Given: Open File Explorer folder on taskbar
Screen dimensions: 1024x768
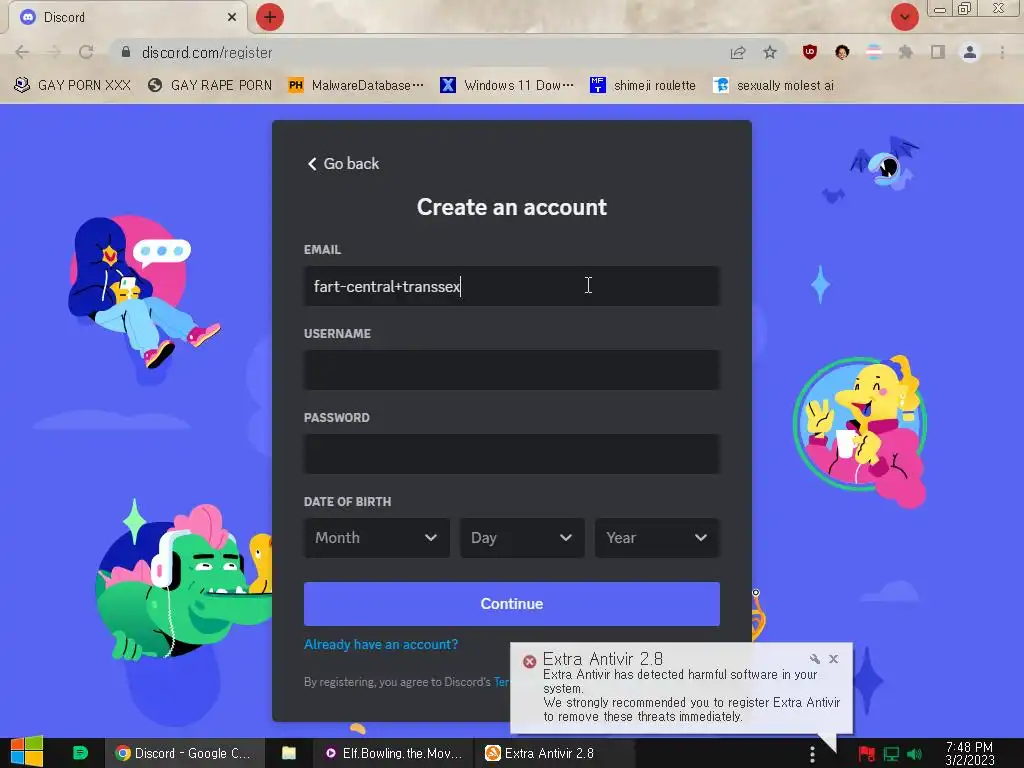Looking at the screenshot, I should click(289, 753).
